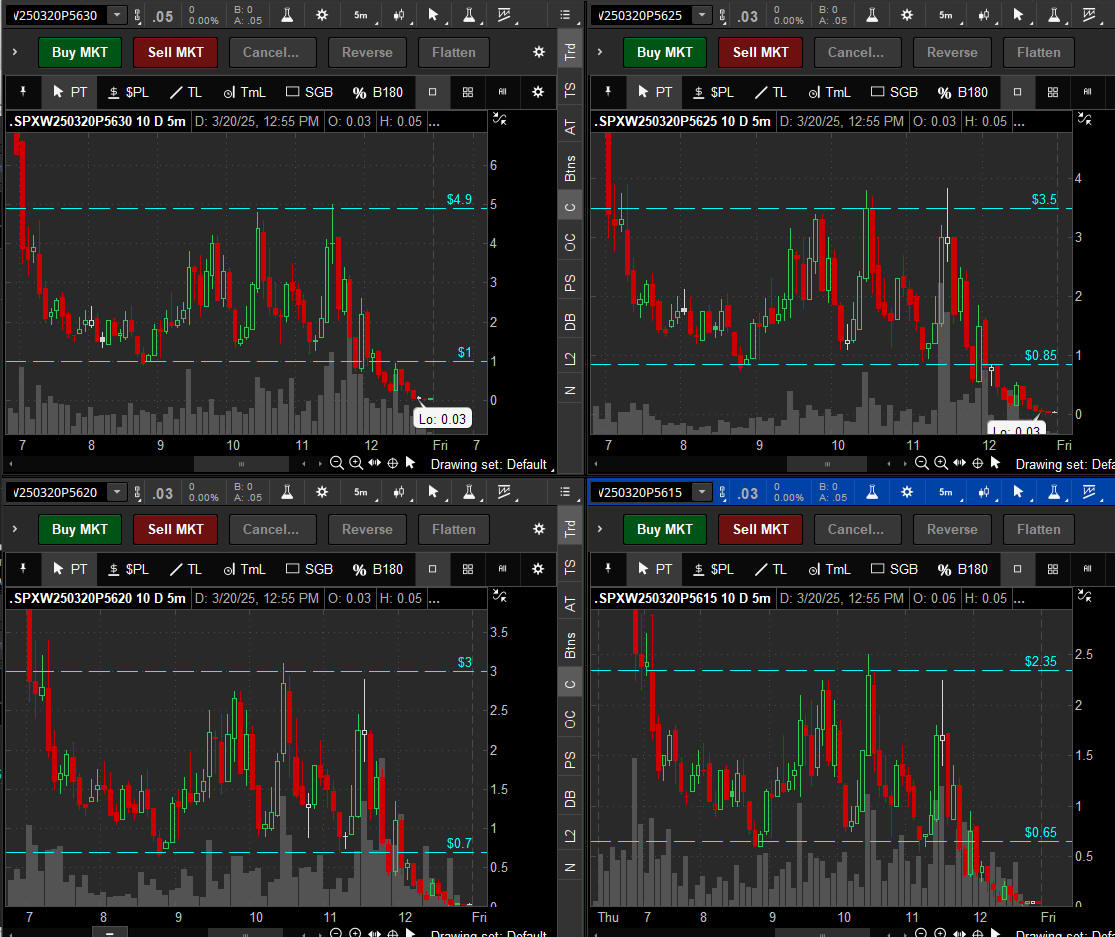Viewport: 1115px width, 937px height.
Task: Toggle single chart layout in the P5625 panel
Action: (1018, 92)
